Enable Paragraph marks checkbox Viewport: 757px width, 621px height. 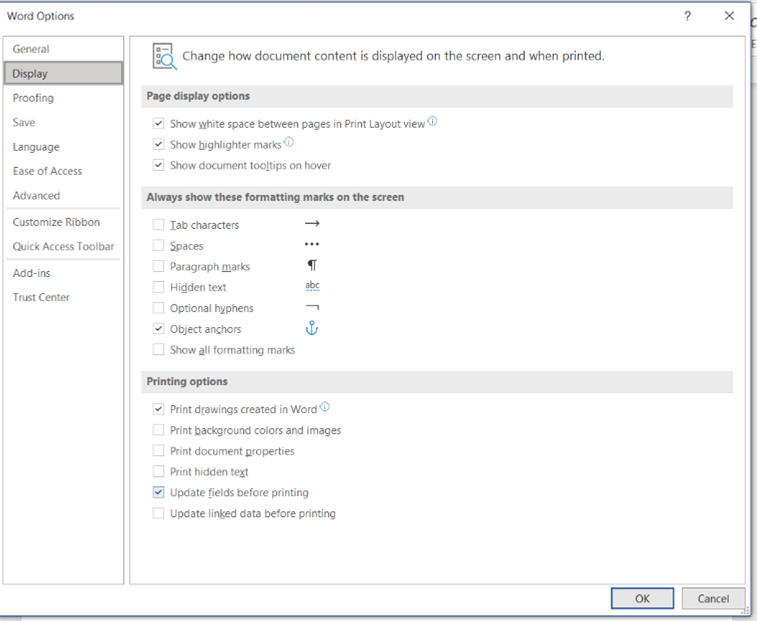(158, 266)
